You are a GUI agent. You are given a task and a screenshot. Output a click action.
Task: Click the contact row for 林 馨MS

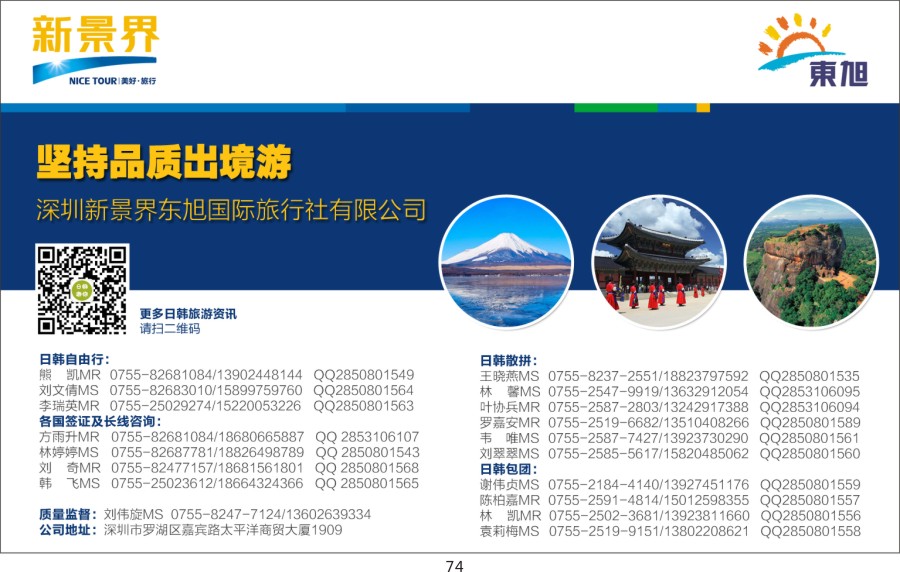(670, 392)
